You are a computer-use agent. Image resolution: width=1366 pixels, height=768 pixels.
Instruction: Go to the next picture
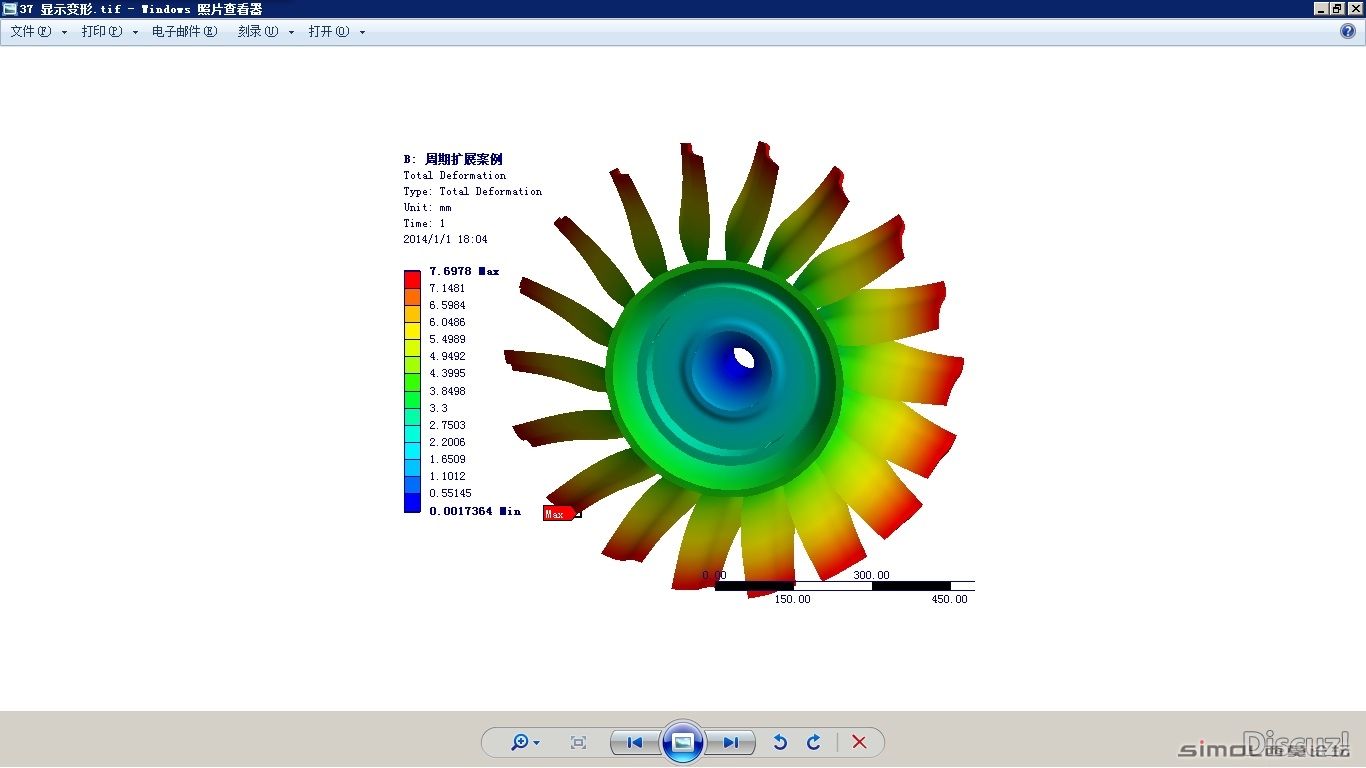731,742
